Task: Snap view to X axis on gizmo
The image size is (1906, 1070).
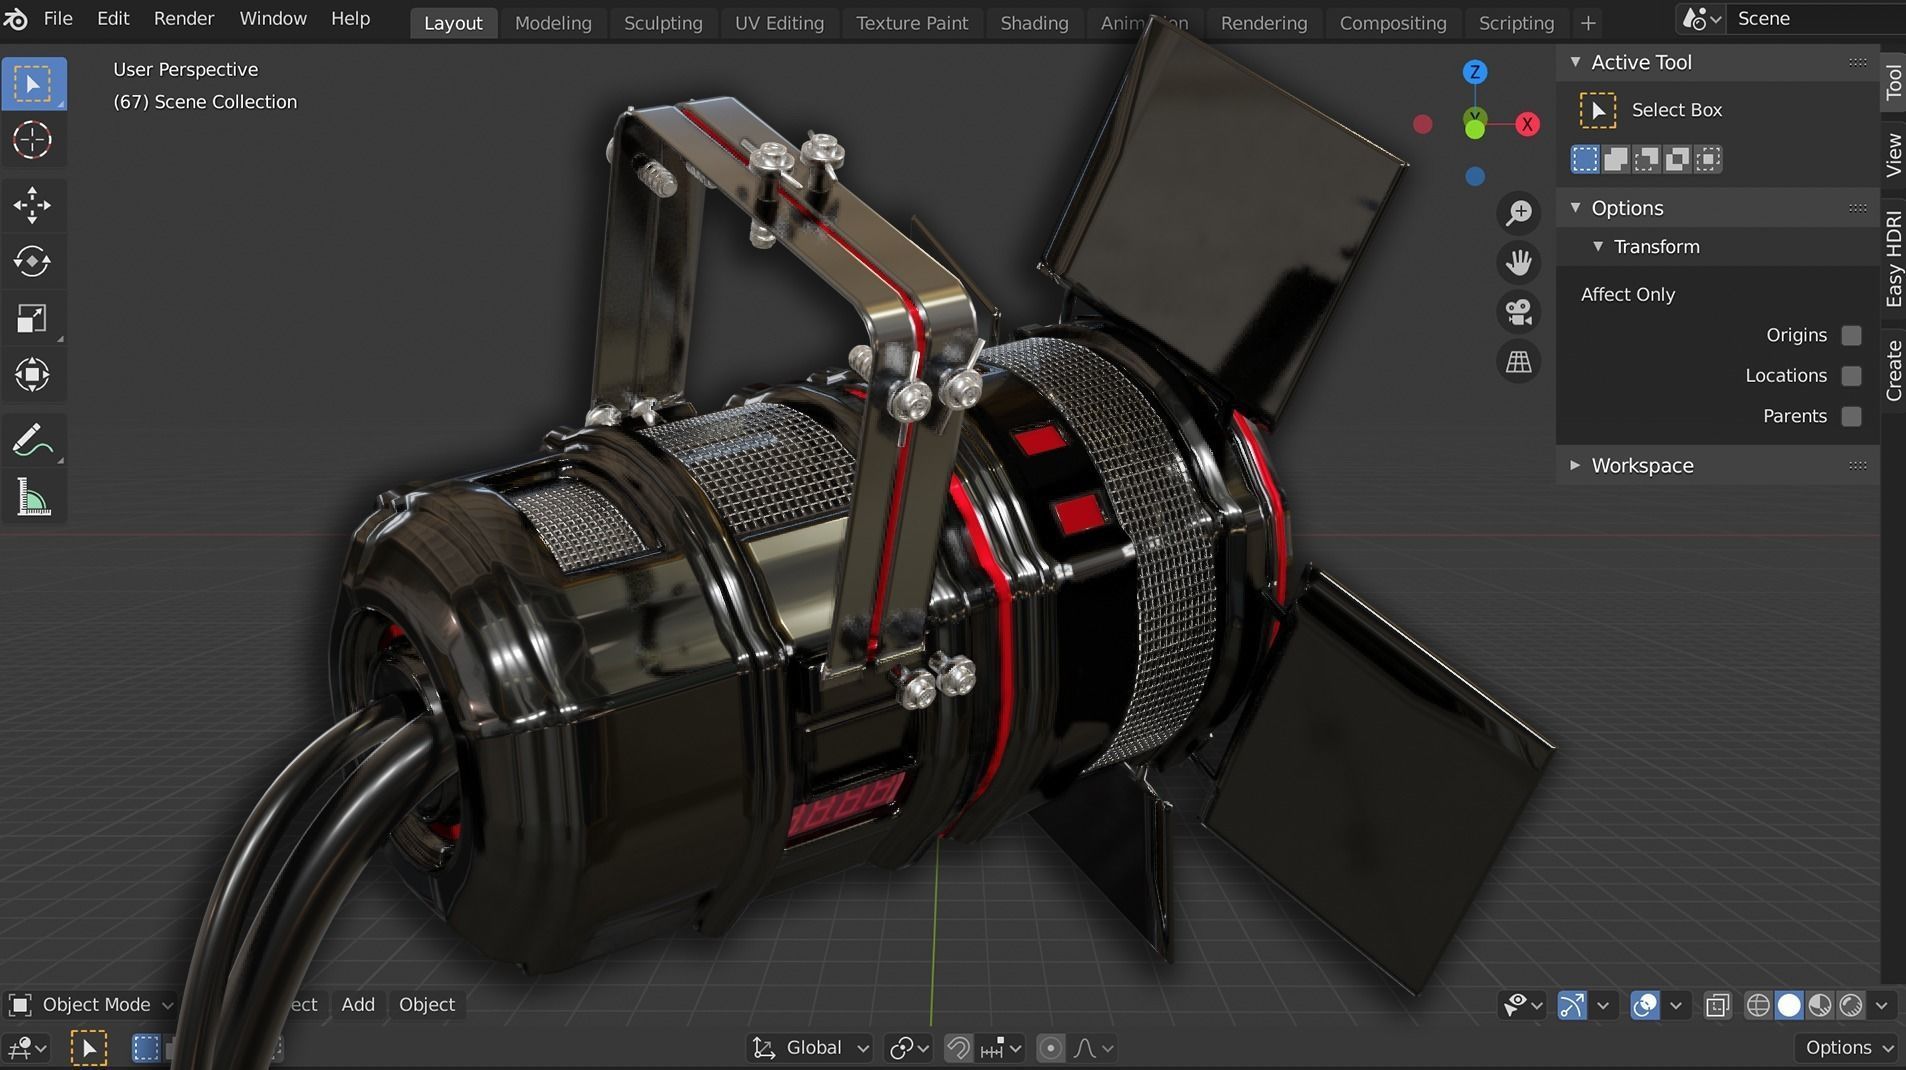Action: (x=1527, y=124)
